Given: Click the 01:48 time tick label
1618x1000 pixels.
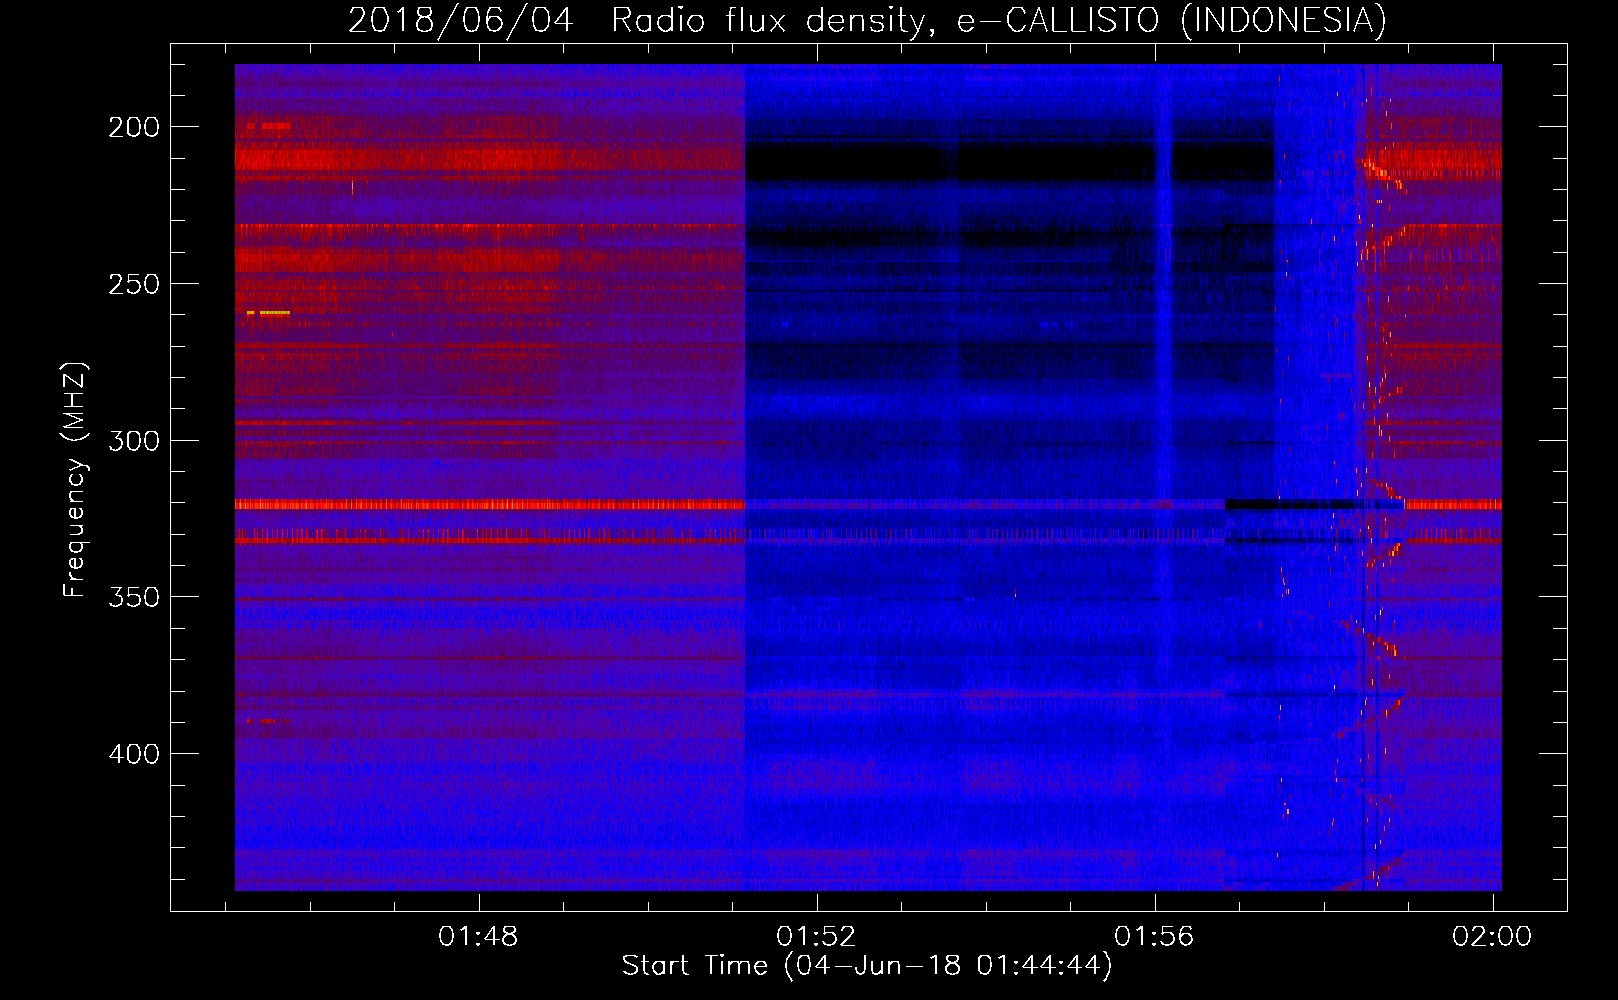Looking at the screenshot, I should [479, 937].
